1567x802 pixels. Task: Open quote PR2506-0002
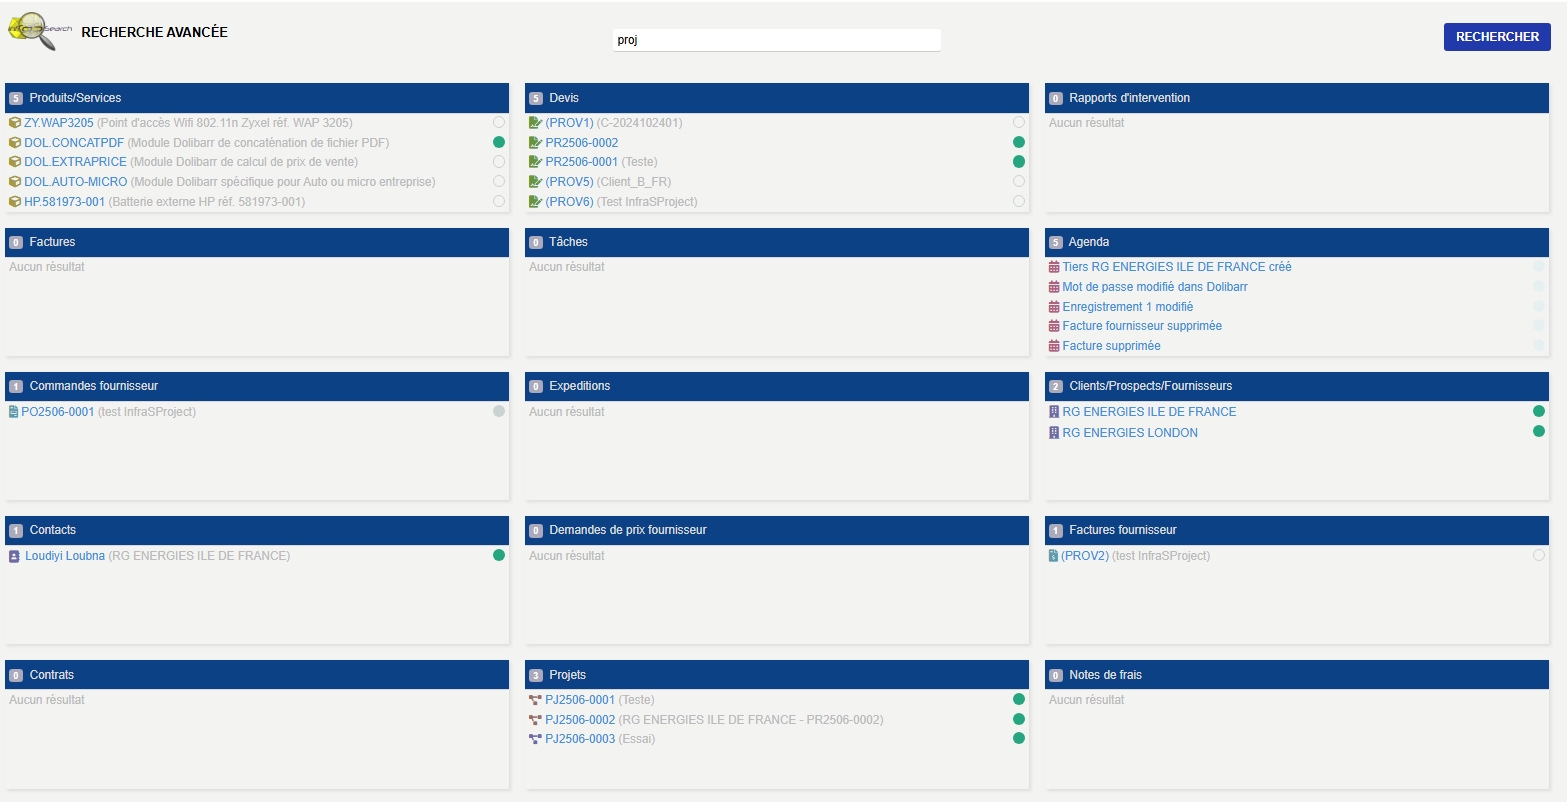pyautogui.click(x=582, y=143)
